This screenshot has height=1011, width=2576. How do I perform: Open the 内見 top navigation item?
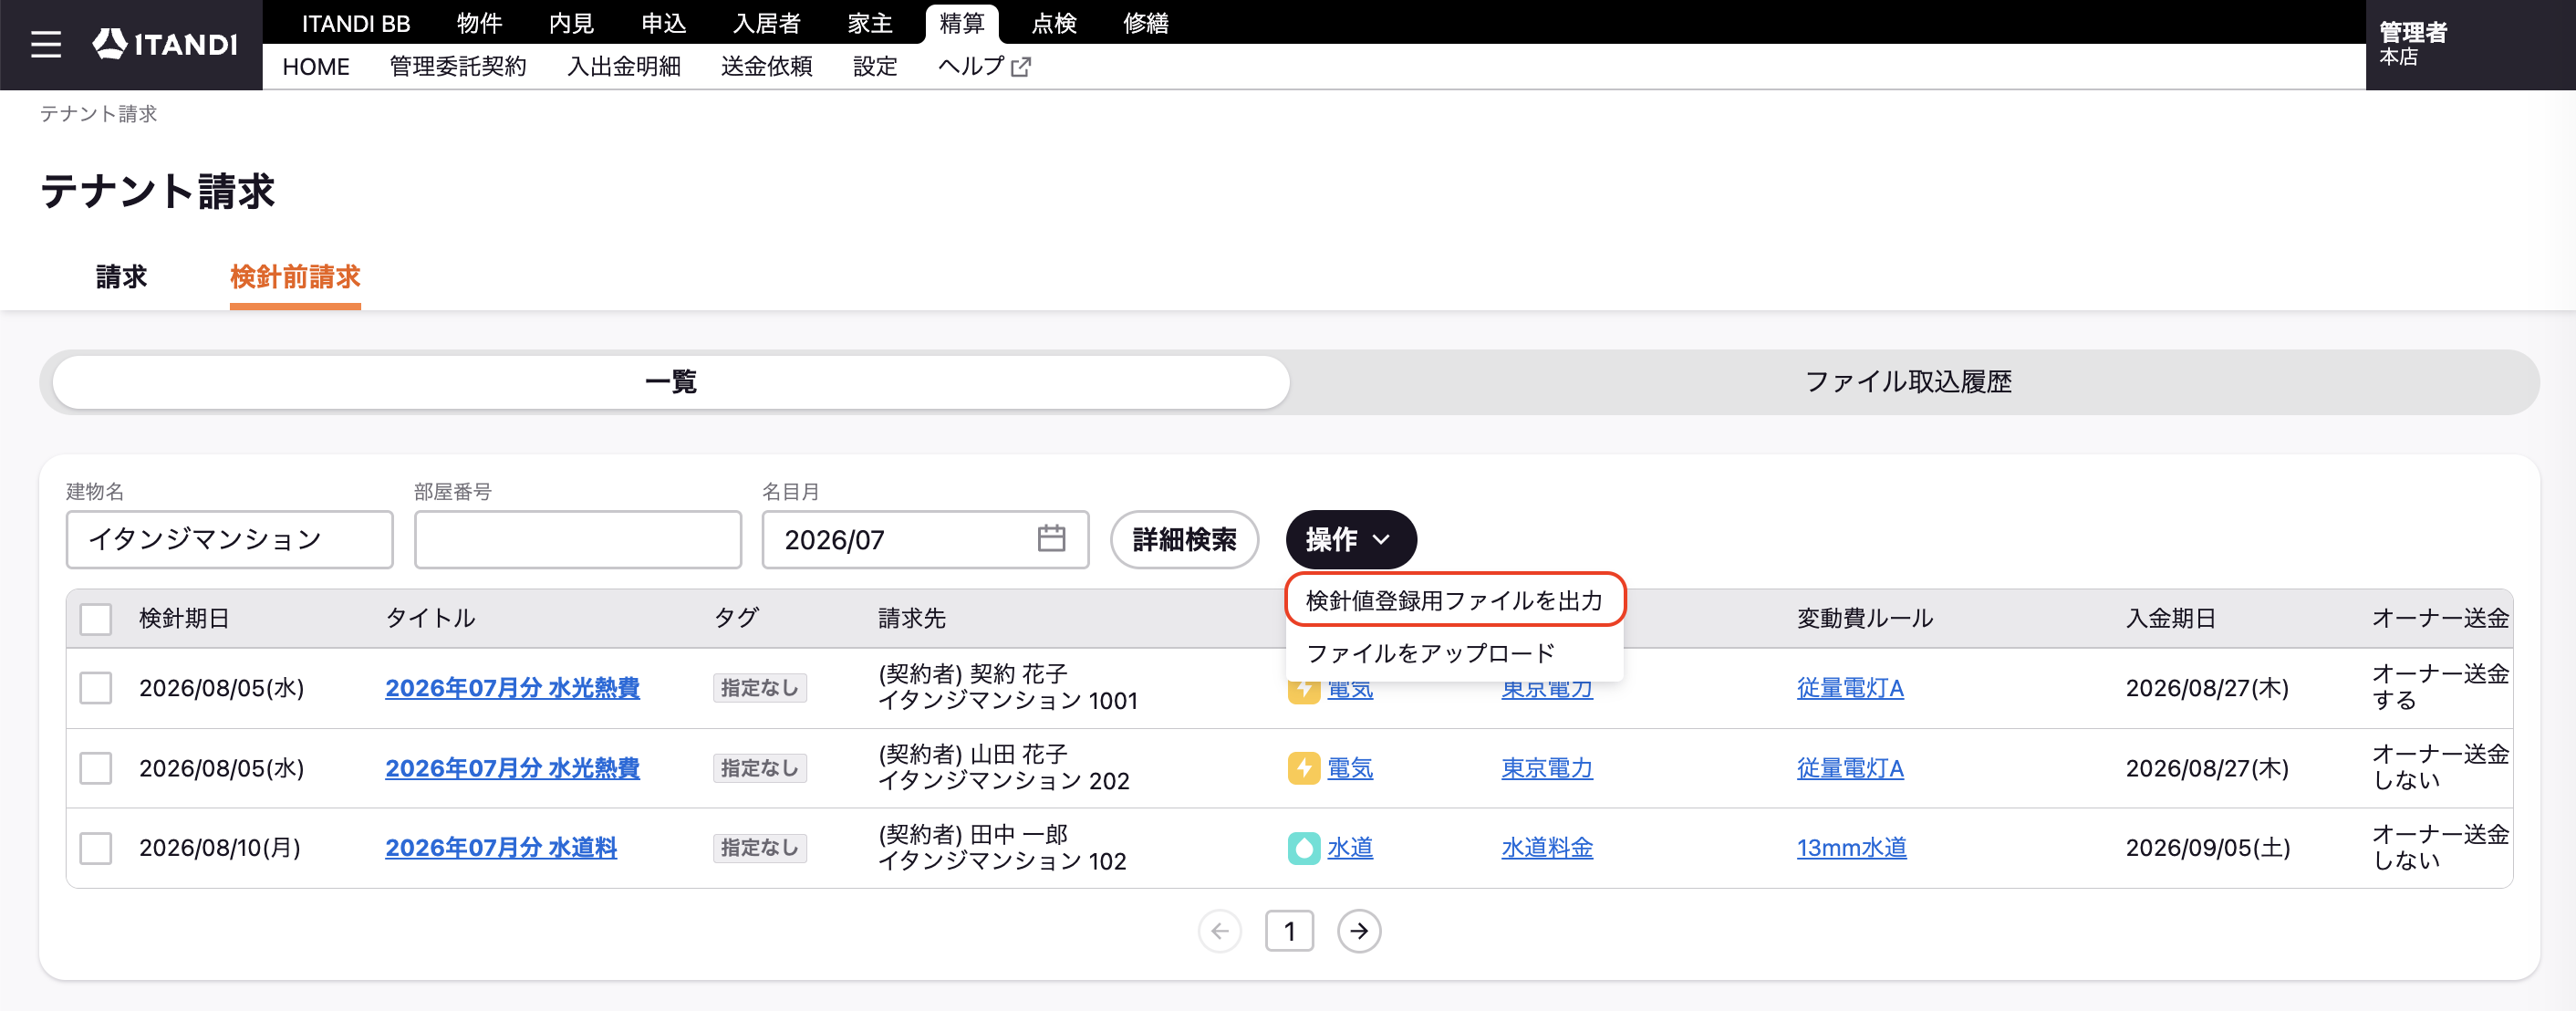pyautogui.click(x=571, y=23)
